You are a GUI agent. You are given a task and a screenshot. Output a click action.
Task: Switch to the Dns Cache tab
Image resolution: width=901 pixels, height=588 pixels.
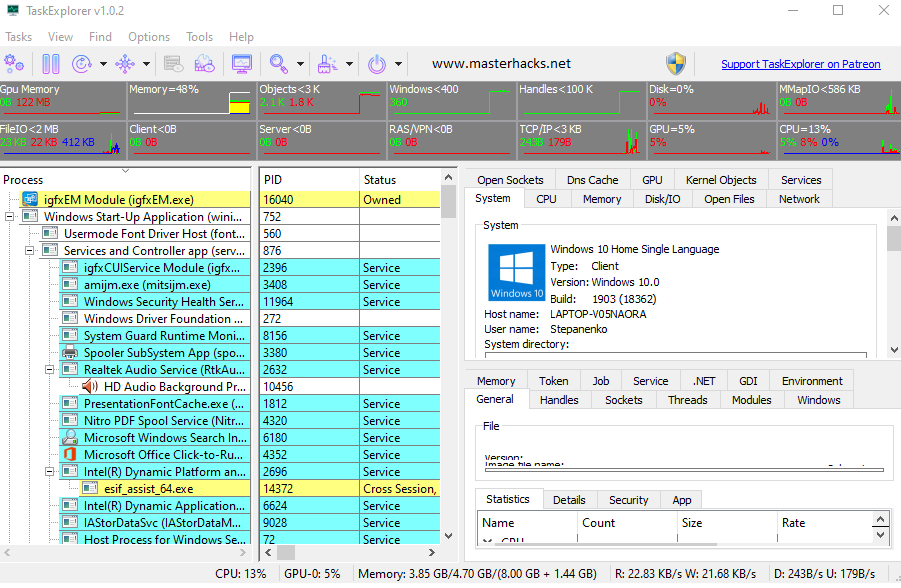[x=592, y=180]
